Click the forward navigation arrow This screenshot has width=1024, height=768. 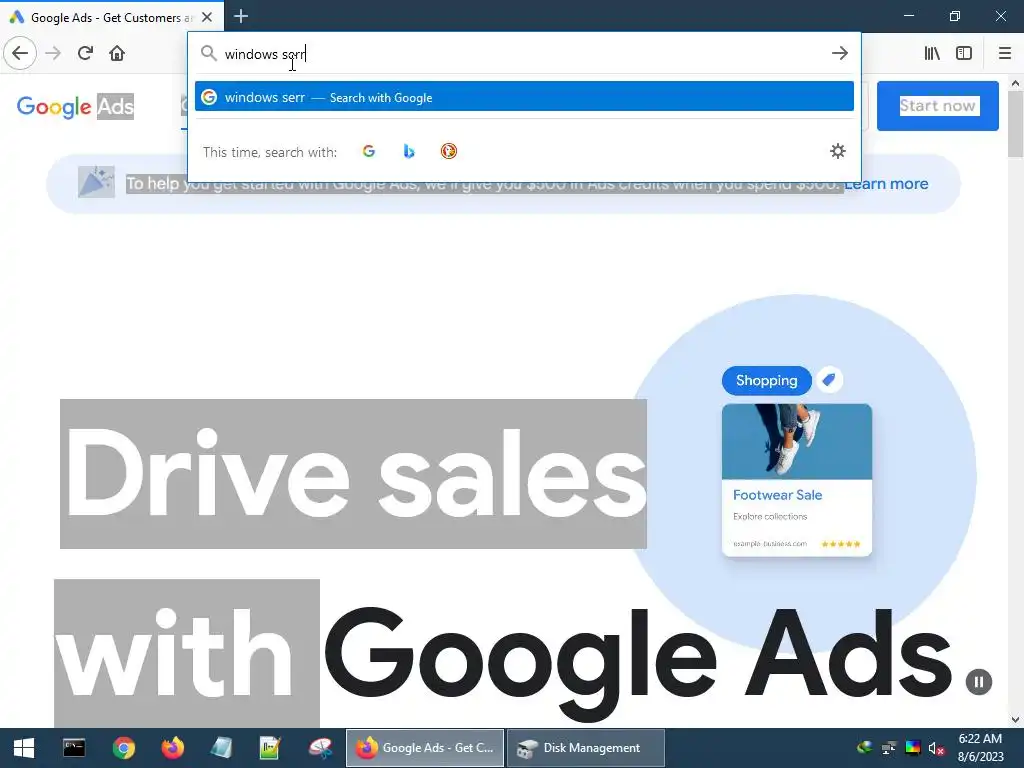(53, 53)
